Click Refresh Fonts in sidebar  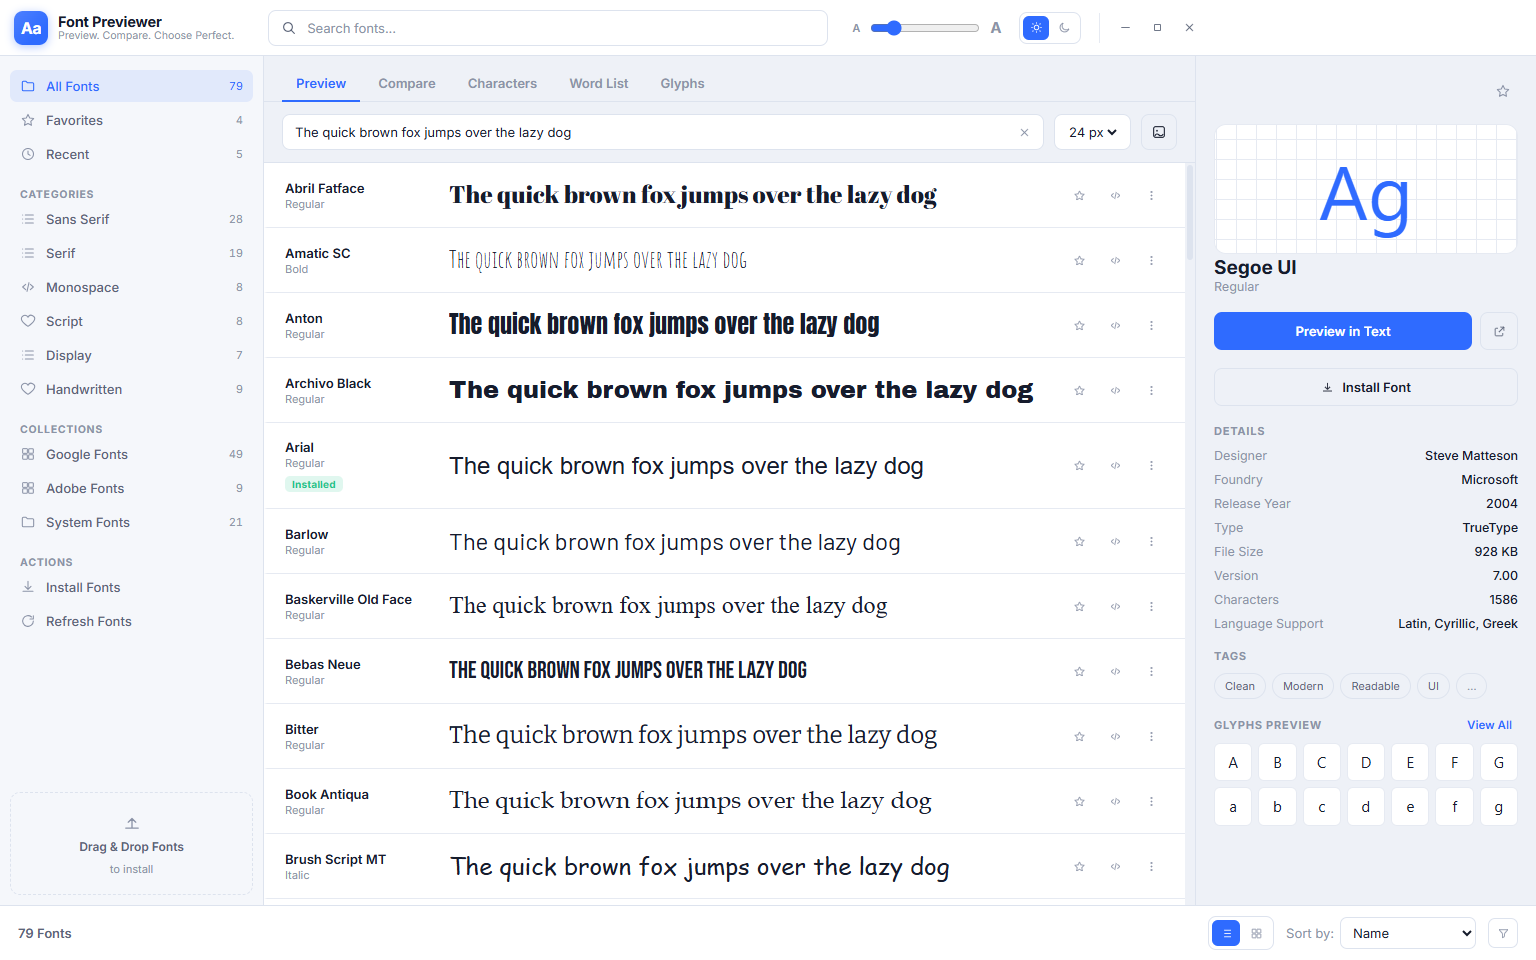(131, 621)
